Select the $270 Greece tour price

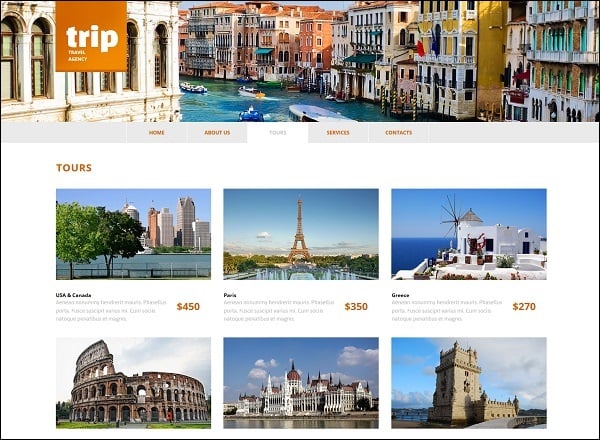pyautogui.click(x=524, y=306)
